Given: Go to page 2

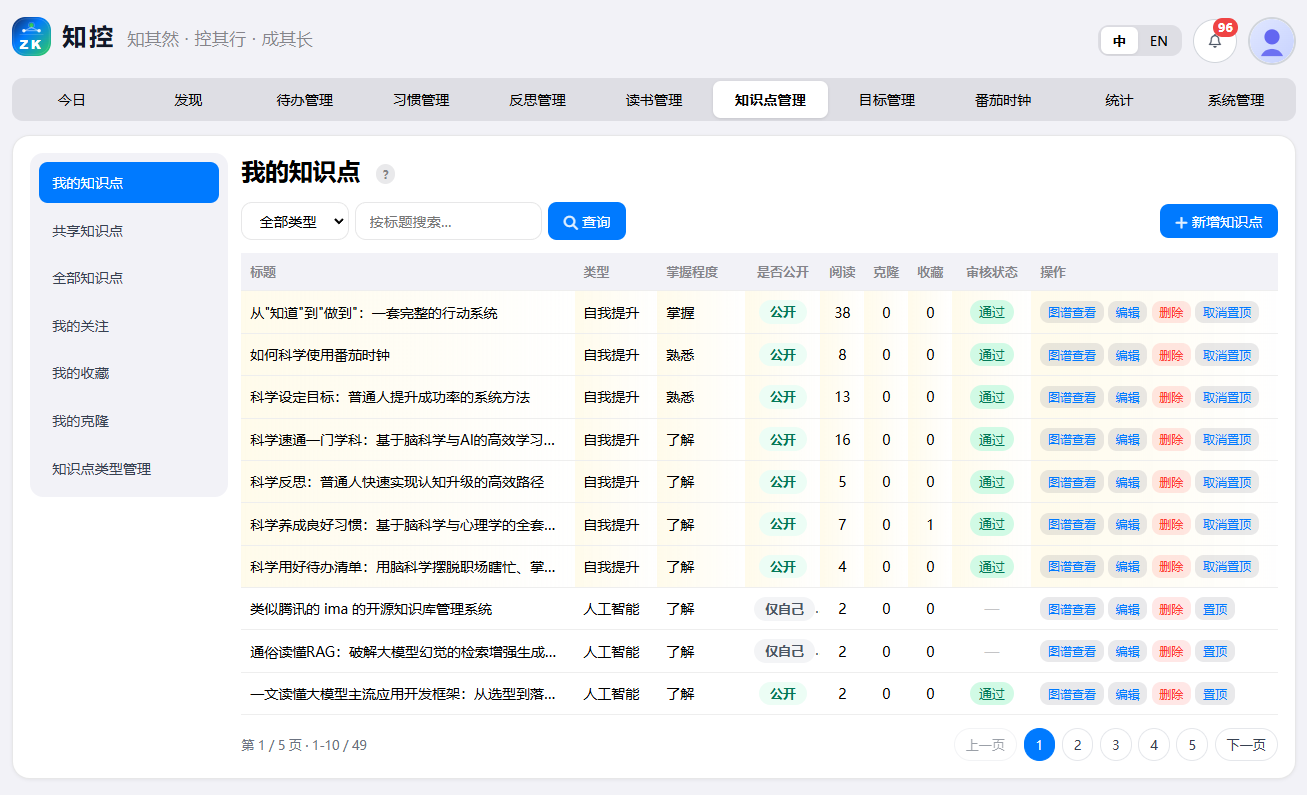Looking at the screenshot, I should (1077, 745).
